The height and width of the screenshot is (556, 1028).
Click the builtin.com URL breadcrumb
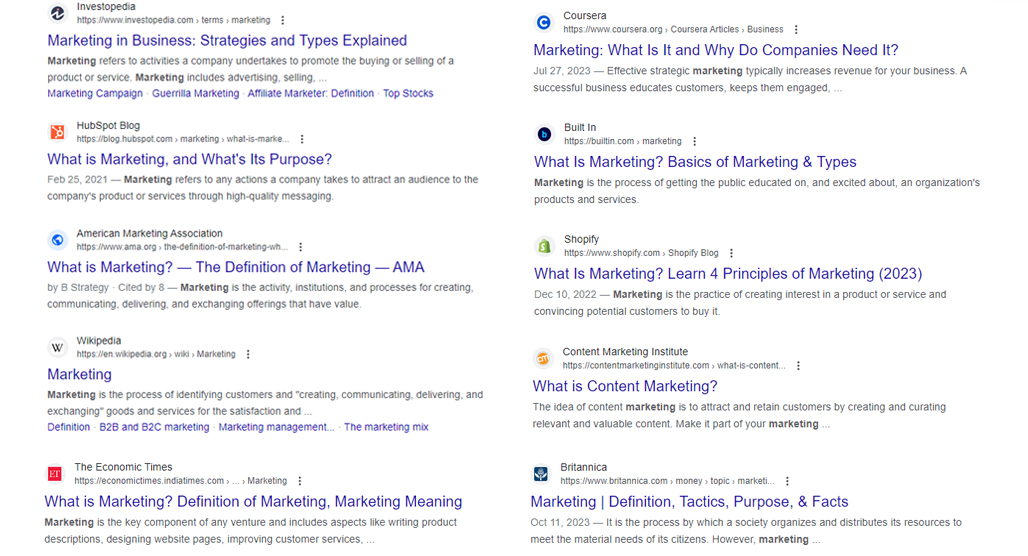click(623, 141)
